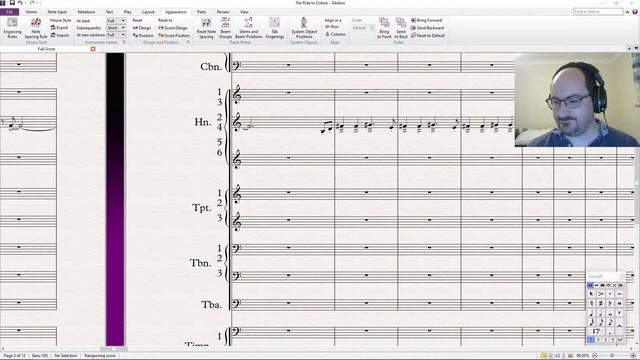Open the Play ribbon tab
640x360 pixels.
pyautogui.click(x=127, y=12)
